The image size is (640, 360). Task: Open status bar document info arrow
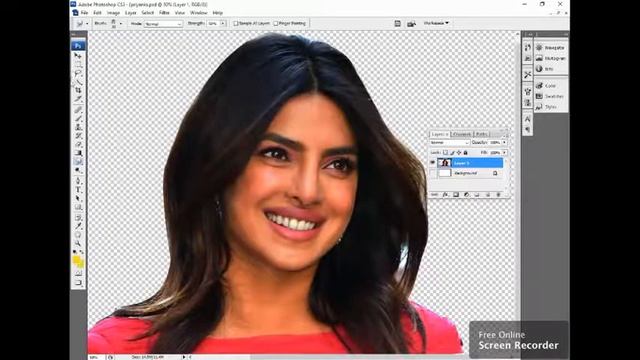[184, 357]
